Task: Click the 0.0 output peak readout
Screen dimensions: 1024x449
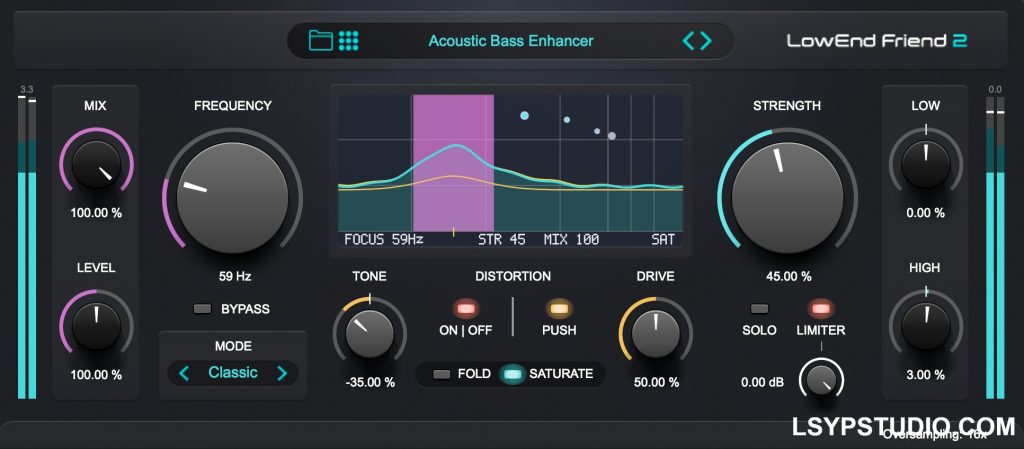Action: pos(995,89)
